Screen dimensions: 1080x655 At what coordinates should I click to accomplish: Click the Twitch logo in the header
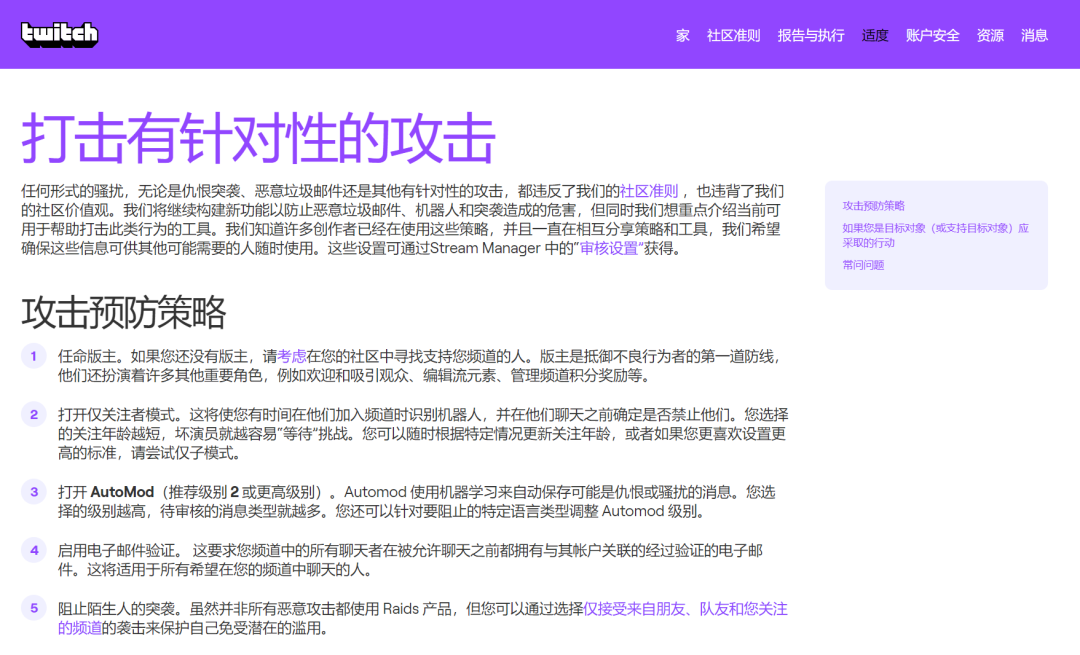(x=59, y=34)
